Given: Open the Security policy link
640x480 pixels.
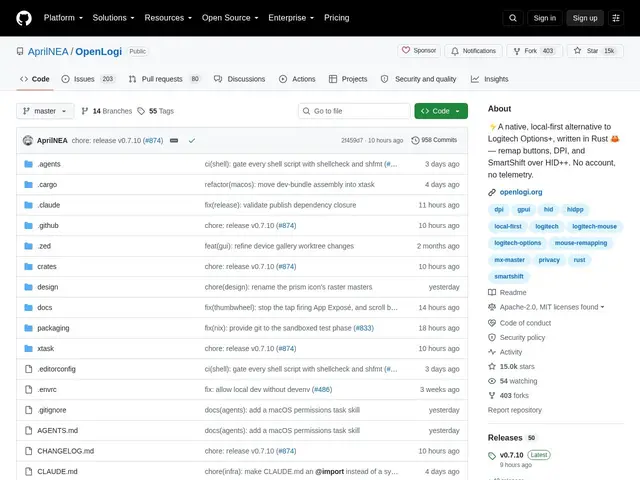Looking at the screenshot, I should pos(517,338).
